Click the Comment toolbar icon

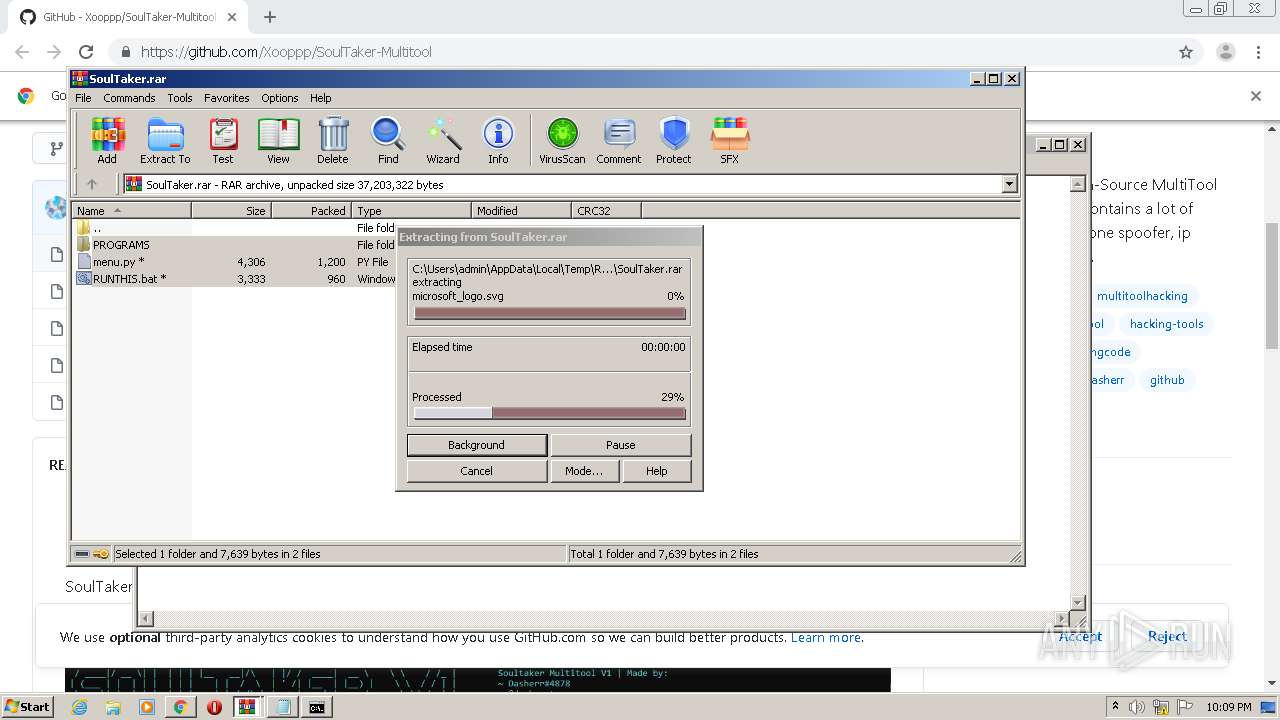point(619,140)
